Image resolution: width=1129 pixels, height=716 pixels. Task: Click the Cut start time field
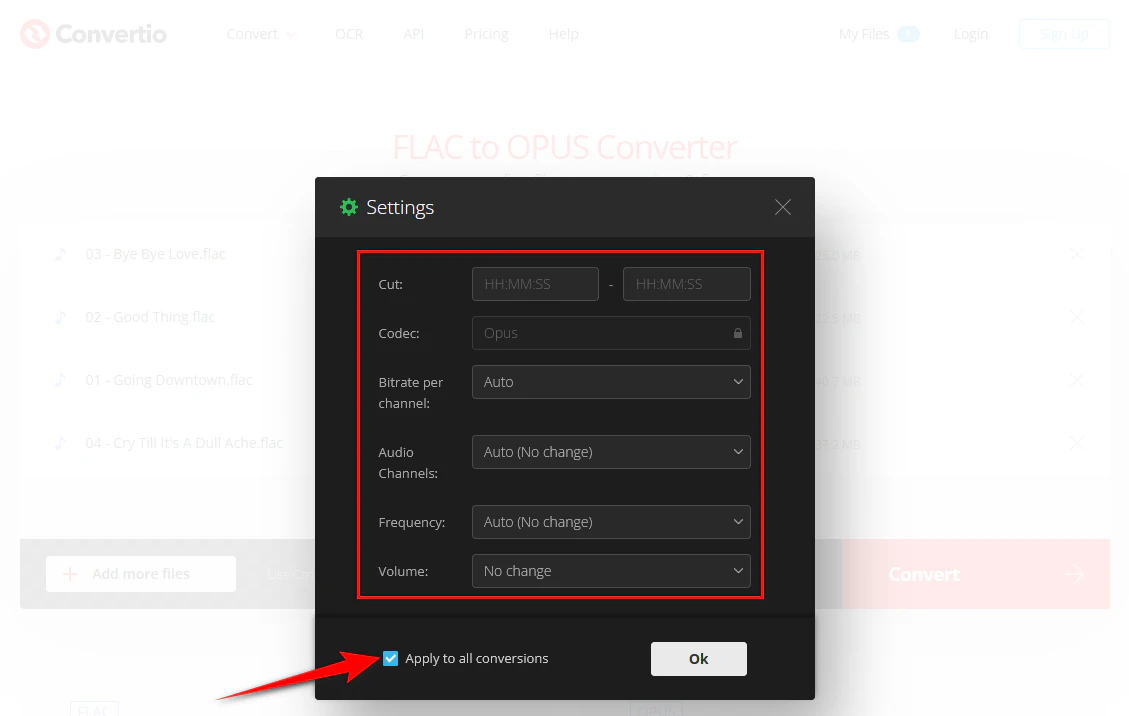(x=535, y=284)
